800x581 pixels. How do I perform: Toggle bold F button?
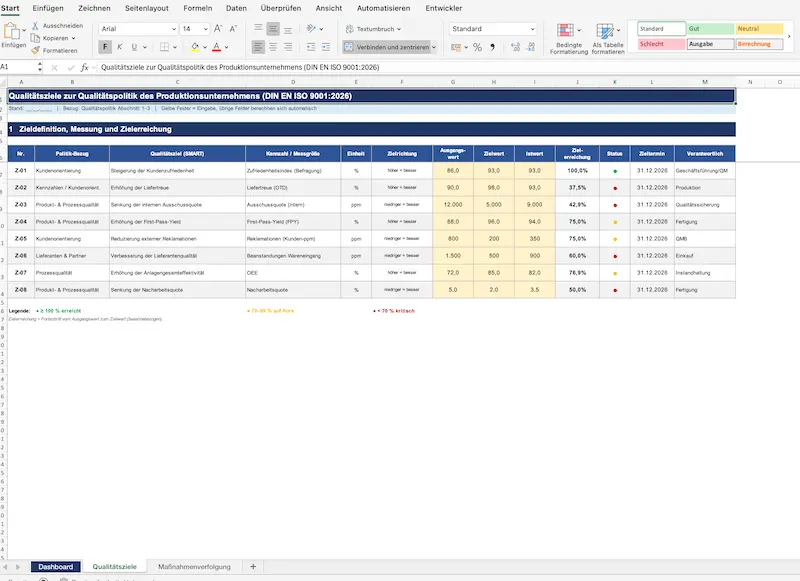[x=105, y=47]
